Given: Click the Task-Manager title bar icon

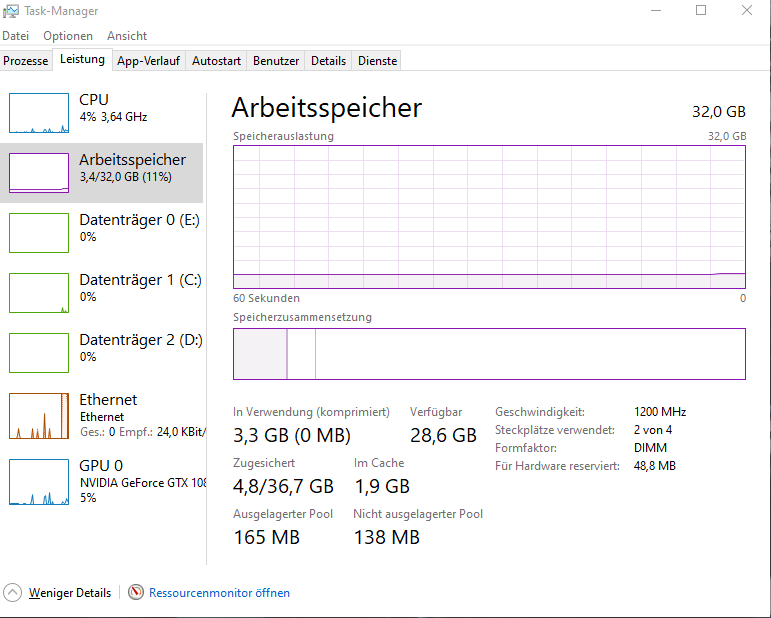Looking at the screenshot, I should click(12, 11).
